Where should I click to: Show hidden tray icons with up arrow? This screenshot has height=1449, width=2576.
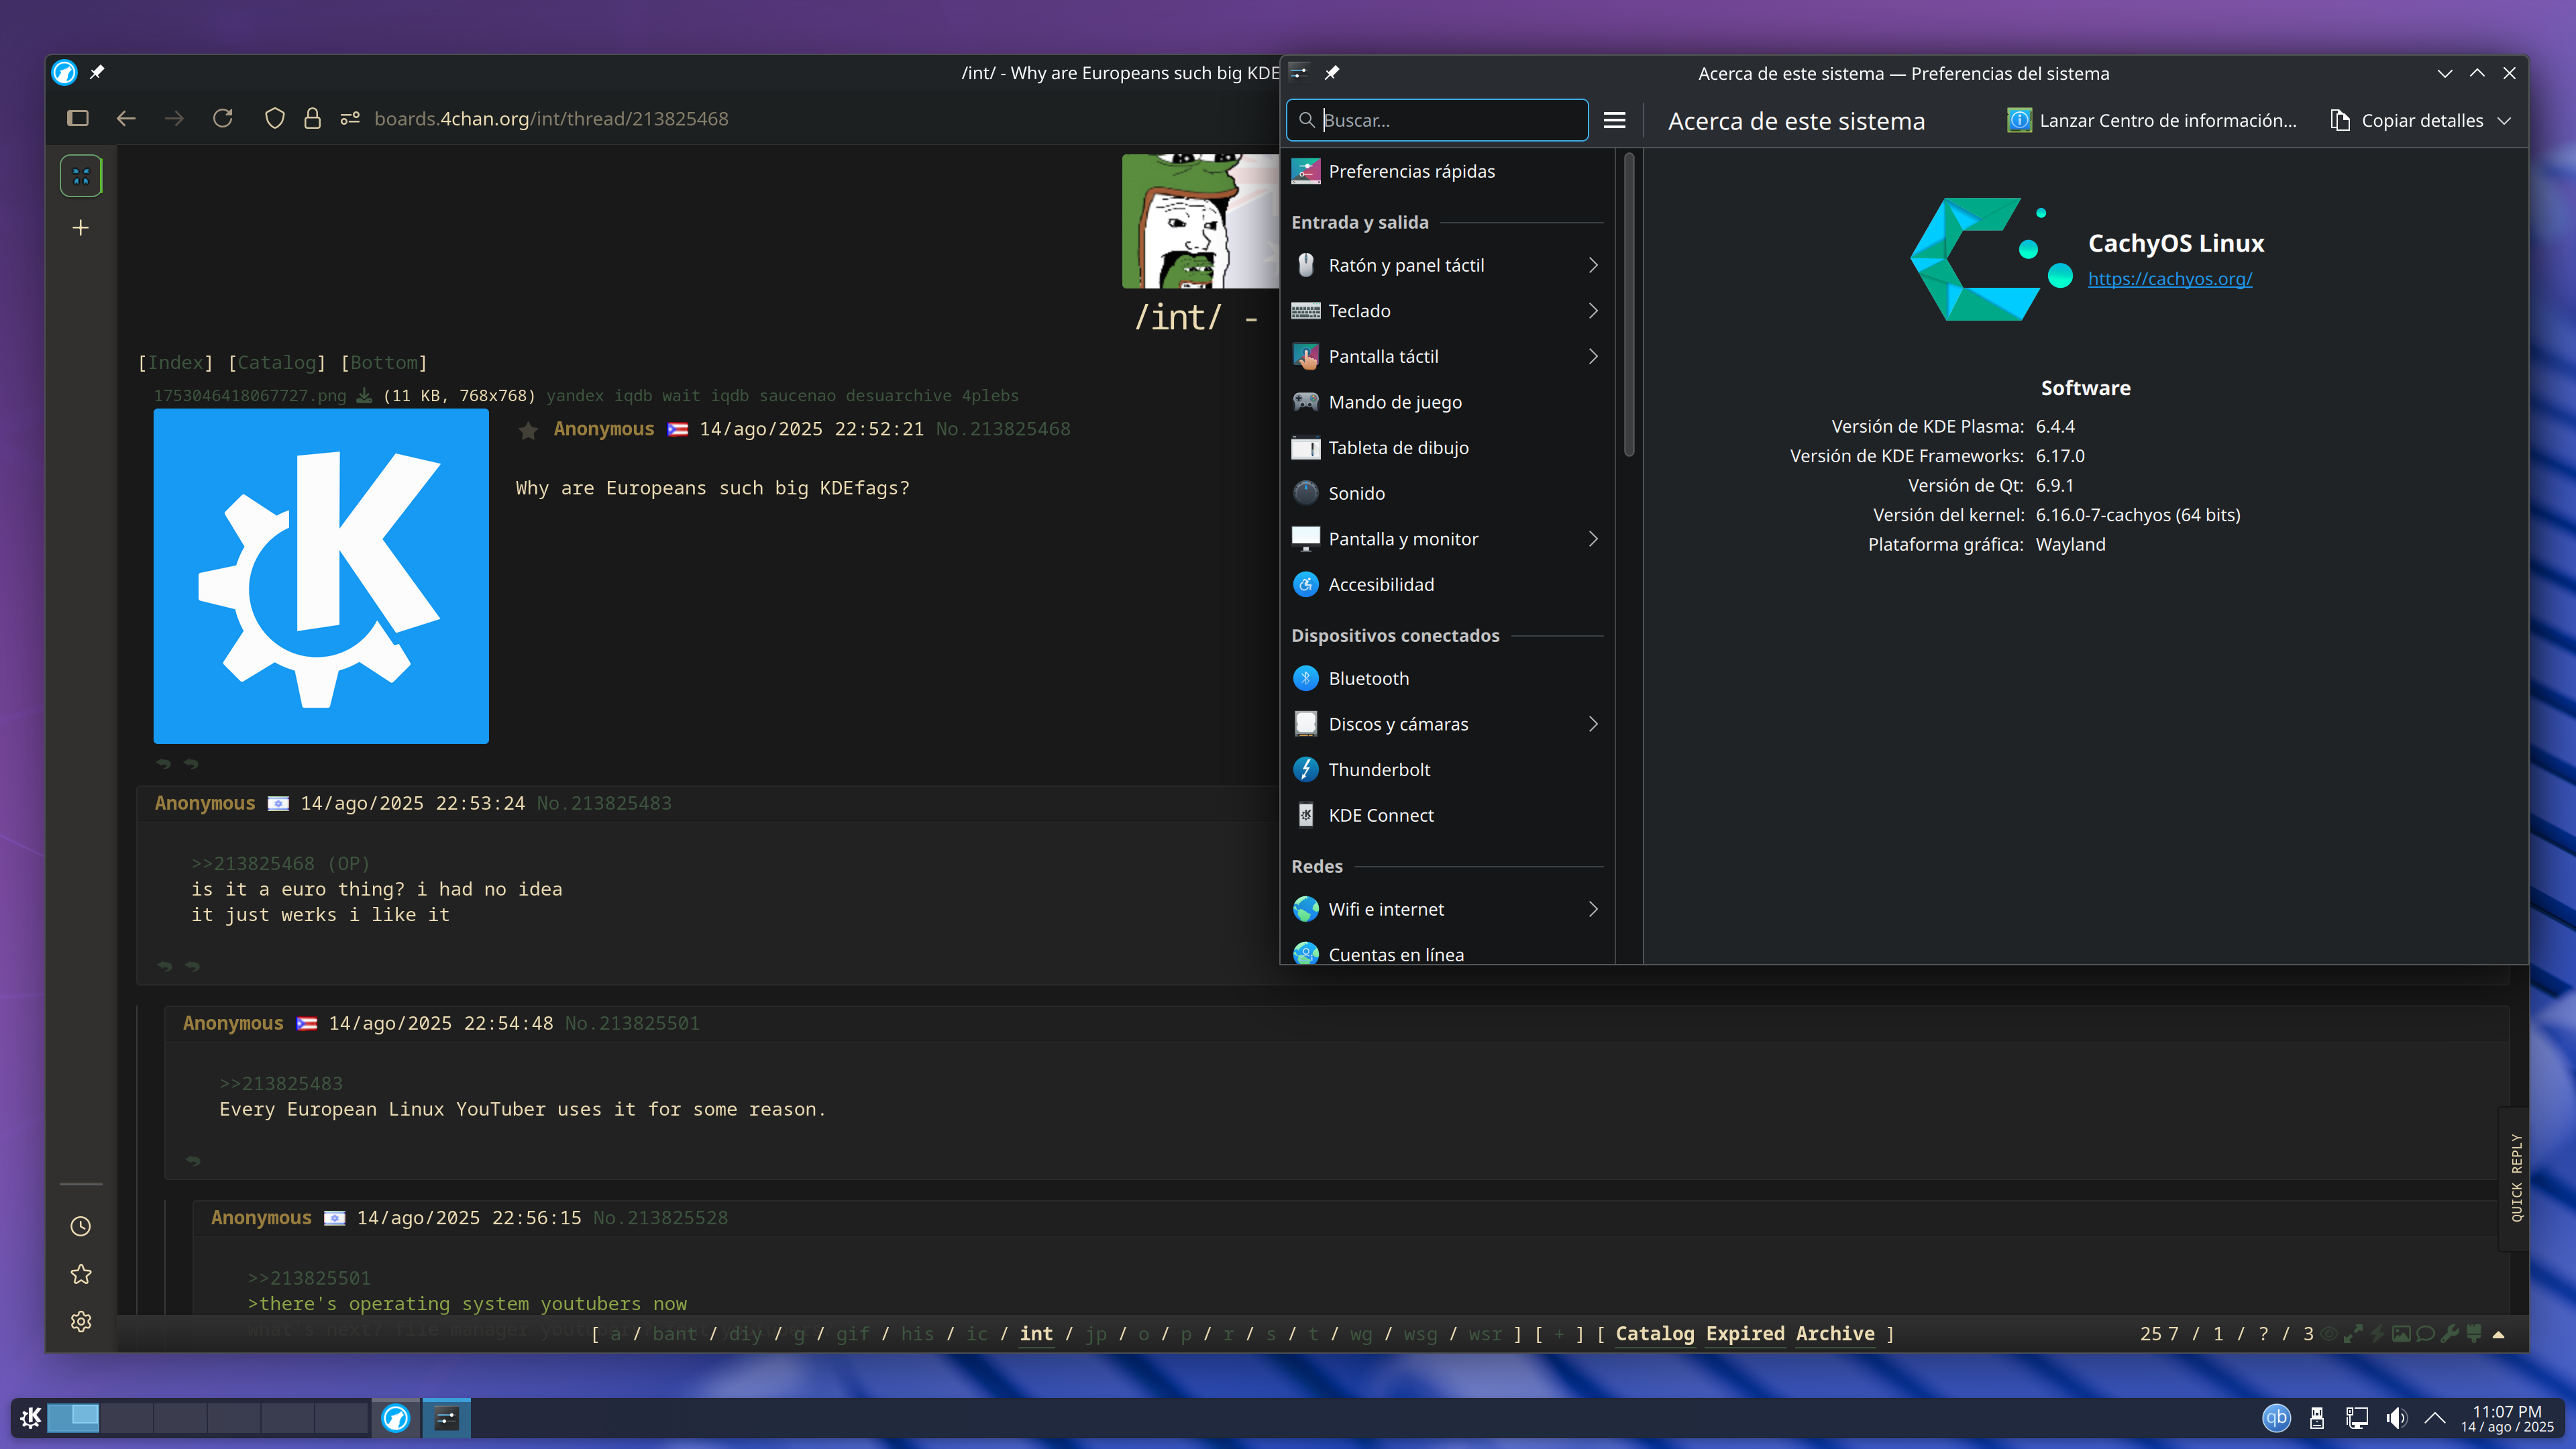tap(2435, 1418)
